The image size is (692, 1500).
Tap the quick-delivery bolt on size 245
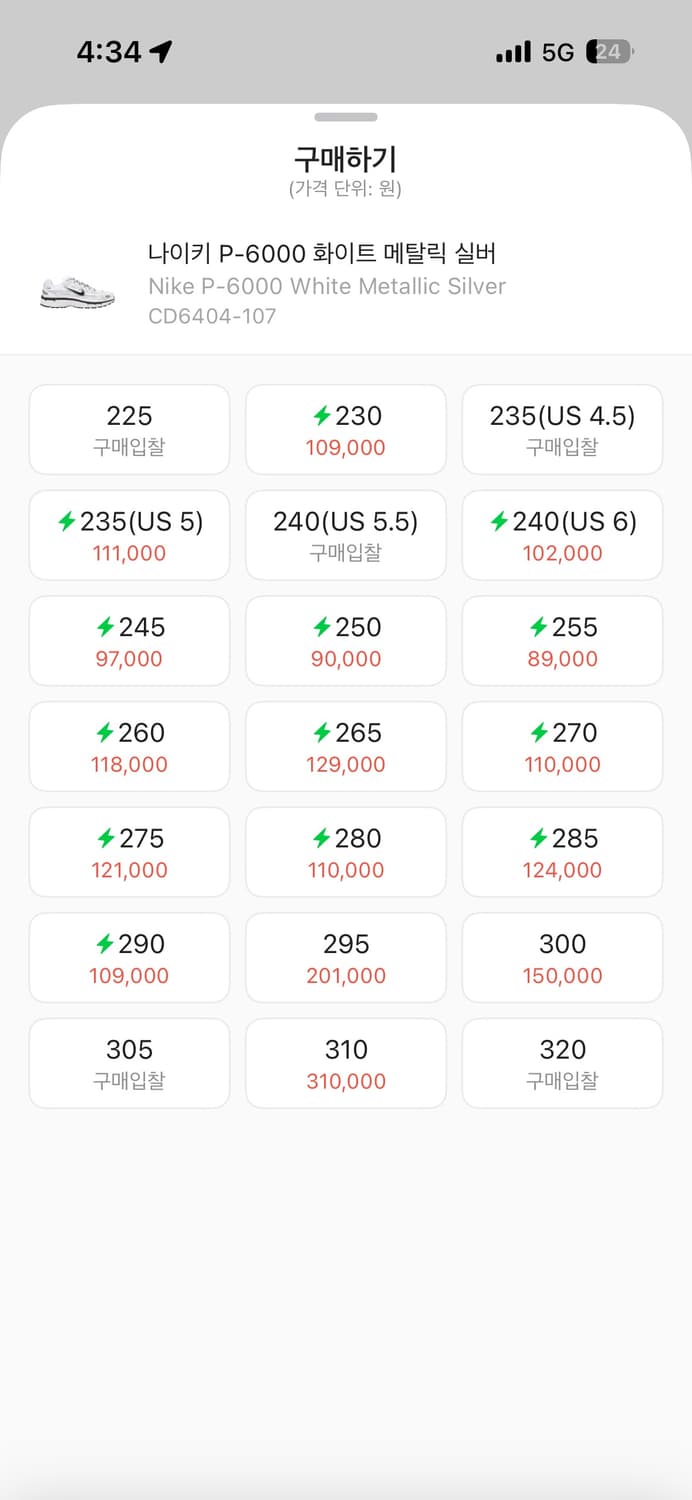pos(105,627)
